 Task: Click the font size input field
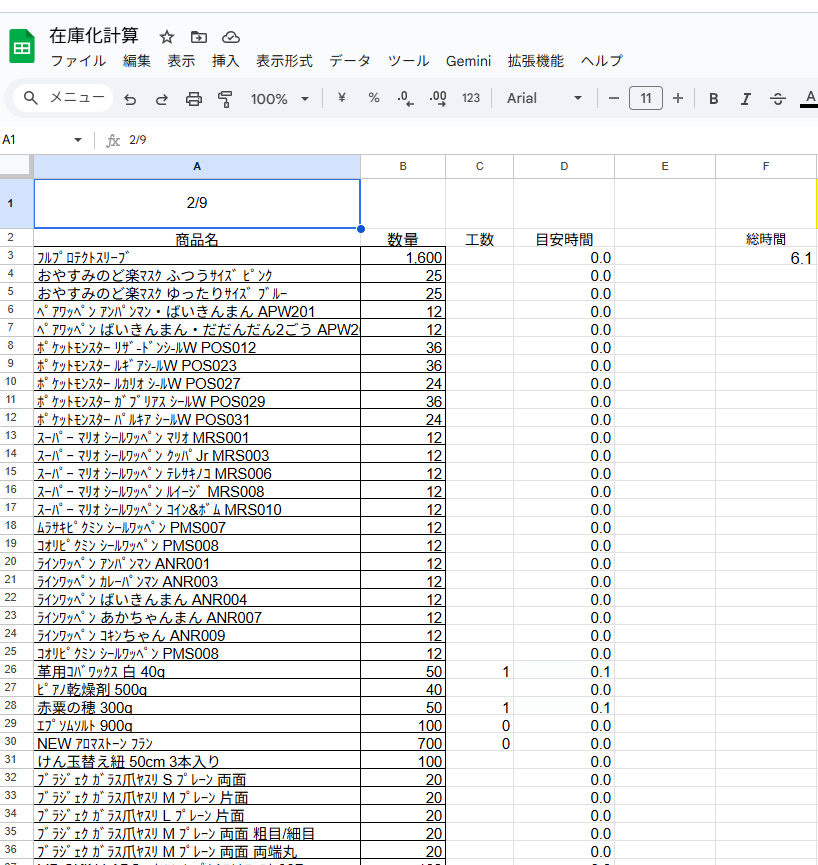pyautogui.click(x=646, y=98)
